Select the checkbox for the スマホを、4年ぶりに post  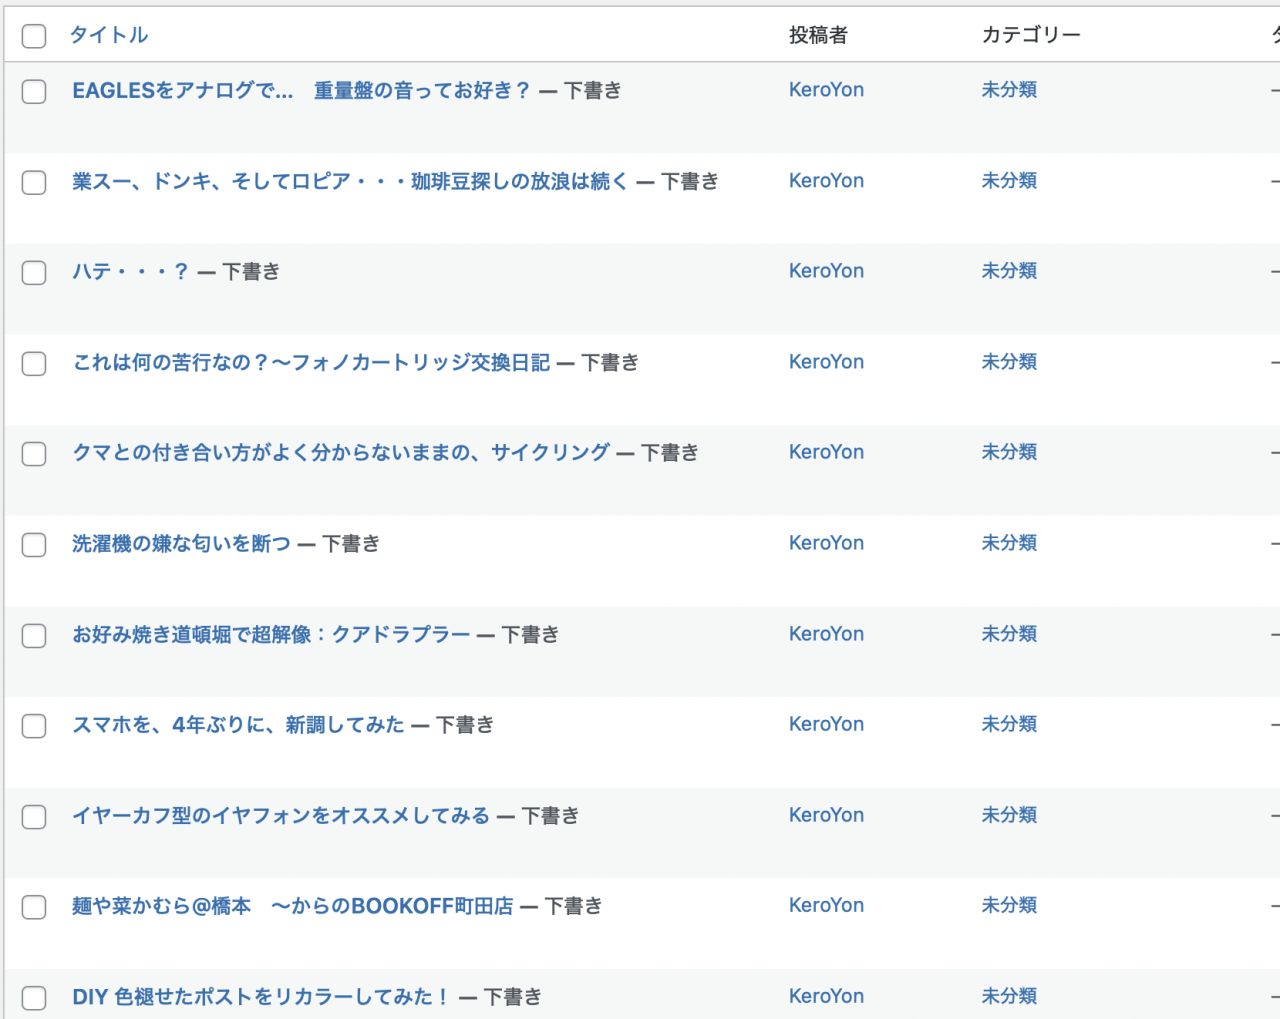coord(34,726)
